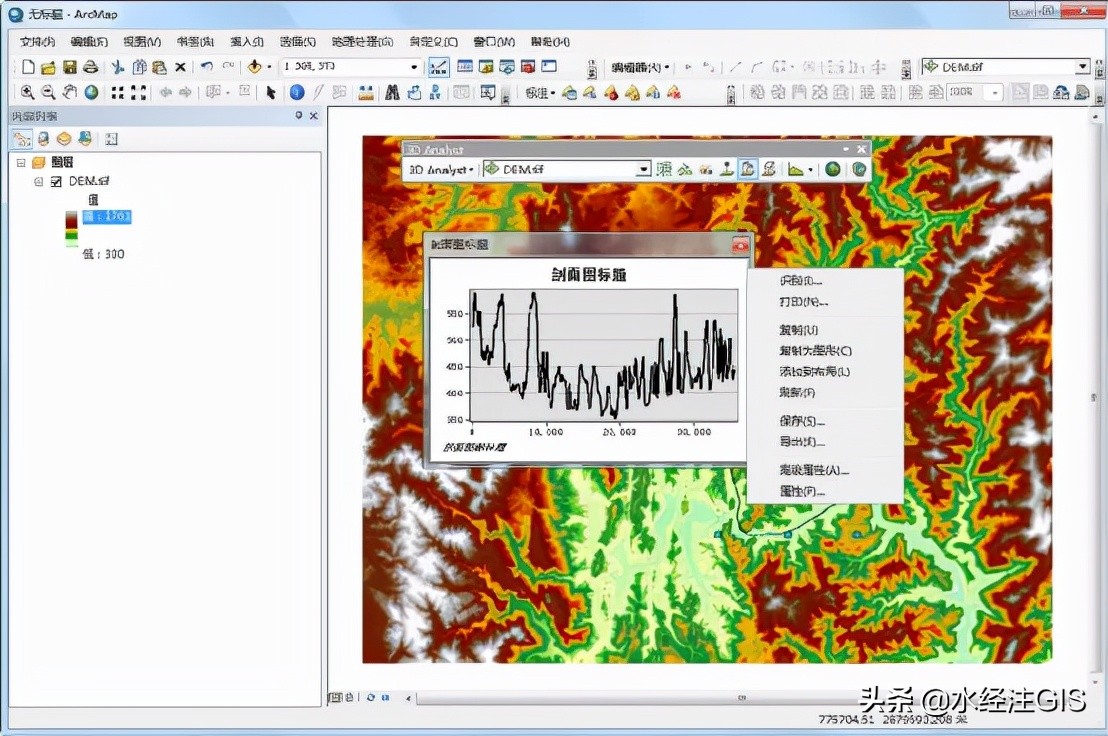Open the Find binoculars tool
This screenshot has height=736, width=1108.
[393, 93]
